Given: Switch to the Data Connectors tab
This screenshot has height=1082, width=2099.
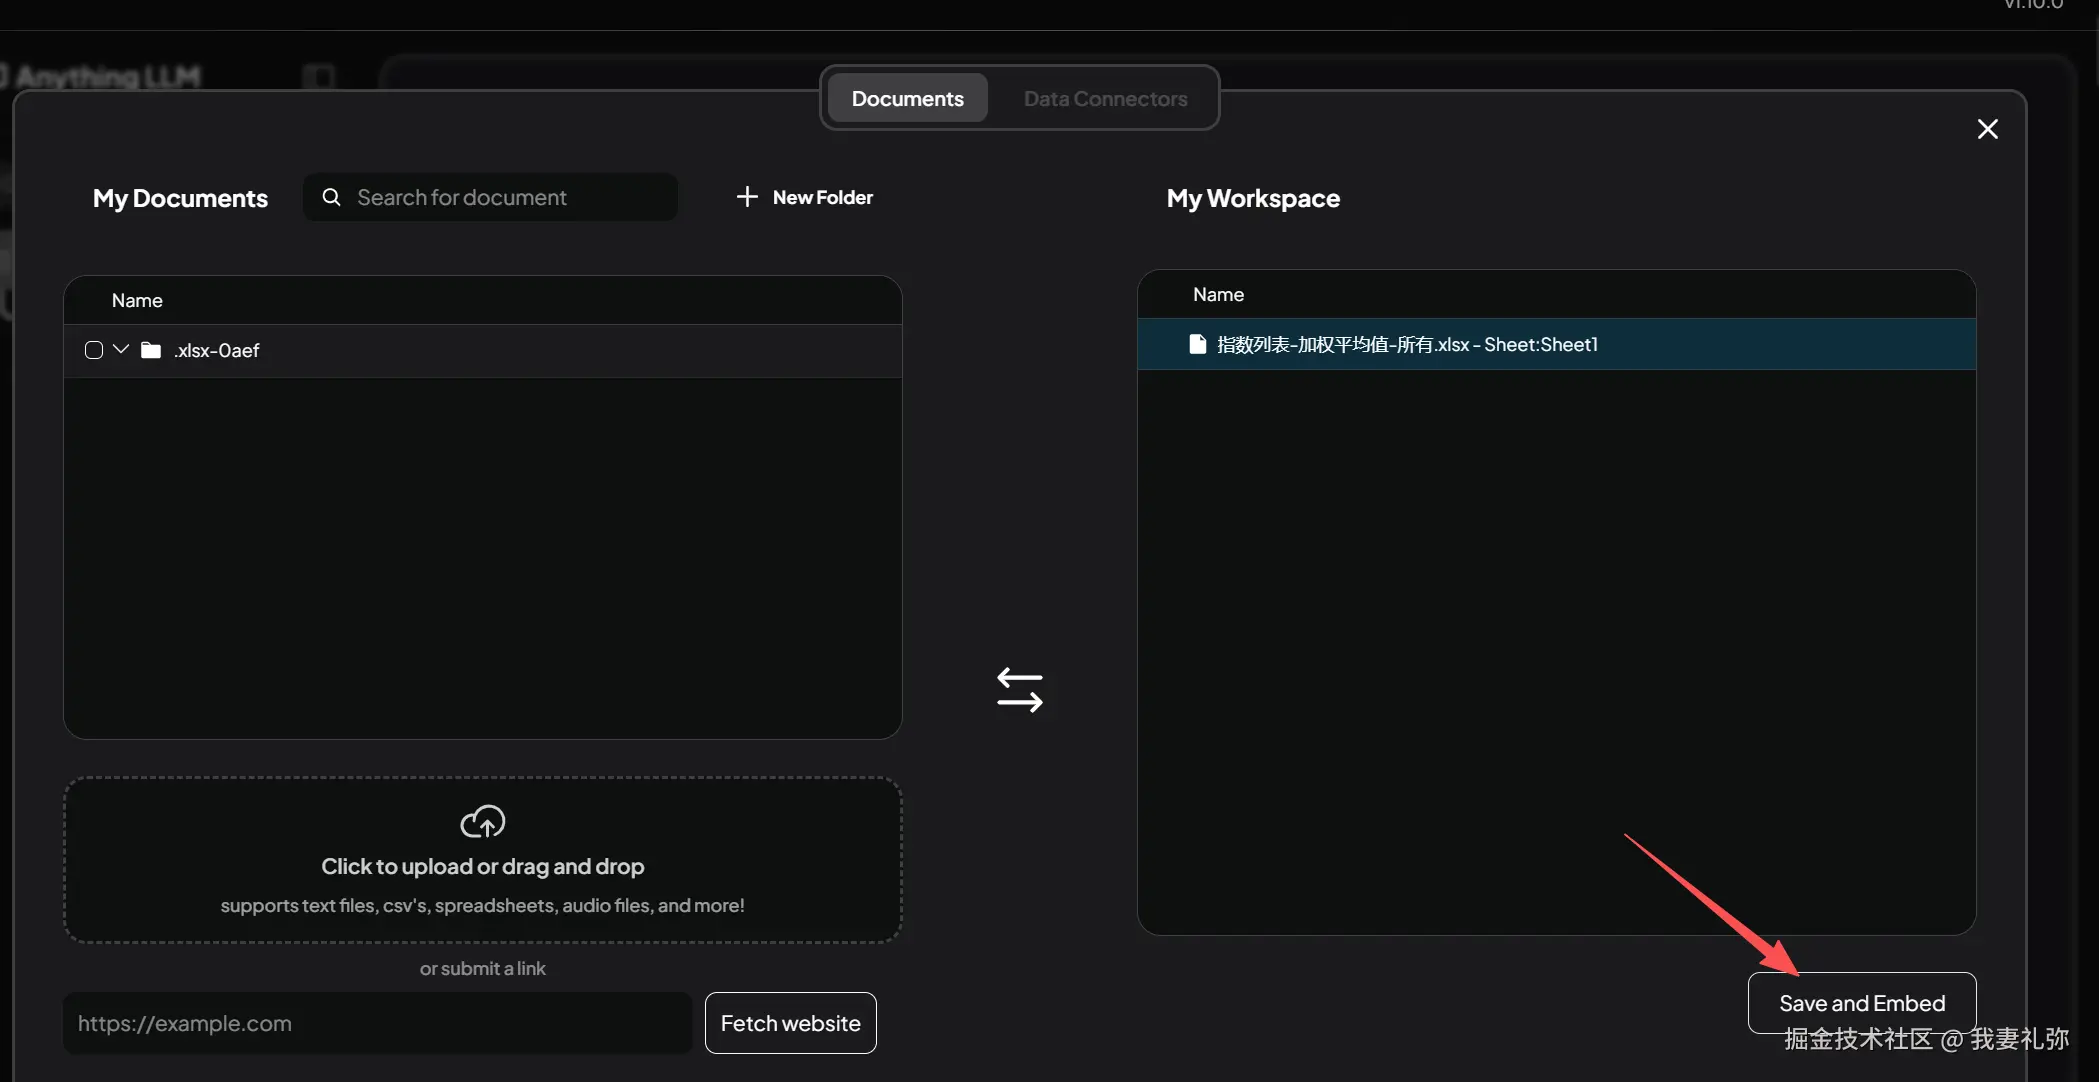Looking at the screenshot, I should 1105,98.
